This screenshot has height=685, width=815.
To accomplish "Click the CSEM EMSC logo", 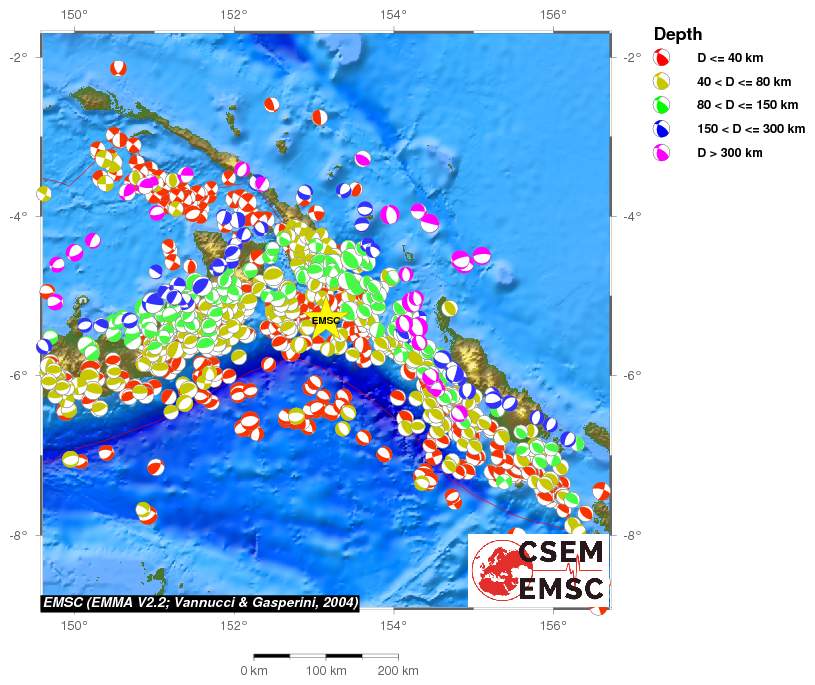I will (x=538, y=569).
